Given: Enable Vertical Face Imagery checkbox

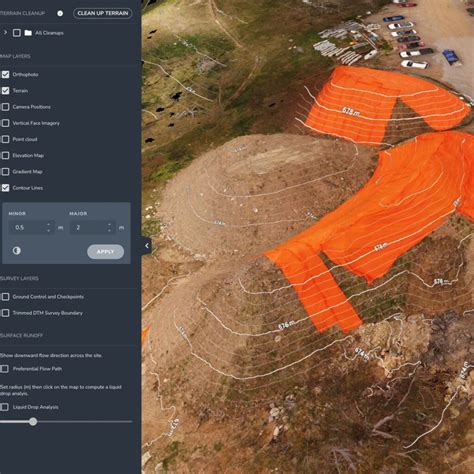Looking at the screenshot, I should point(5,123).
